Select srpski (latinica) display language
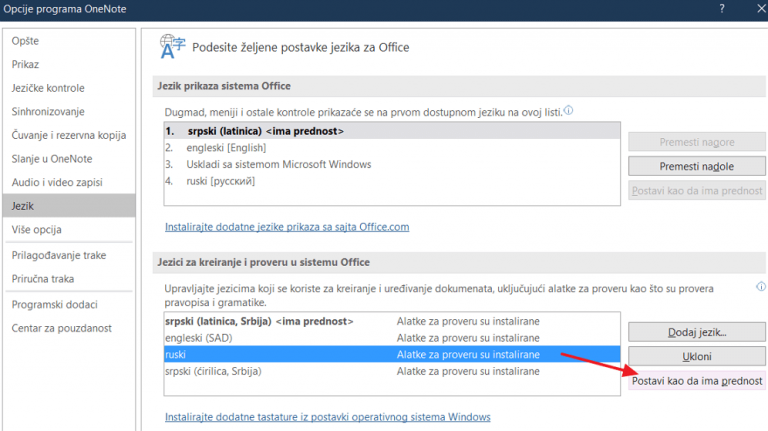The height and width of the screenshot is (431, 768). [x=392, y=131]
